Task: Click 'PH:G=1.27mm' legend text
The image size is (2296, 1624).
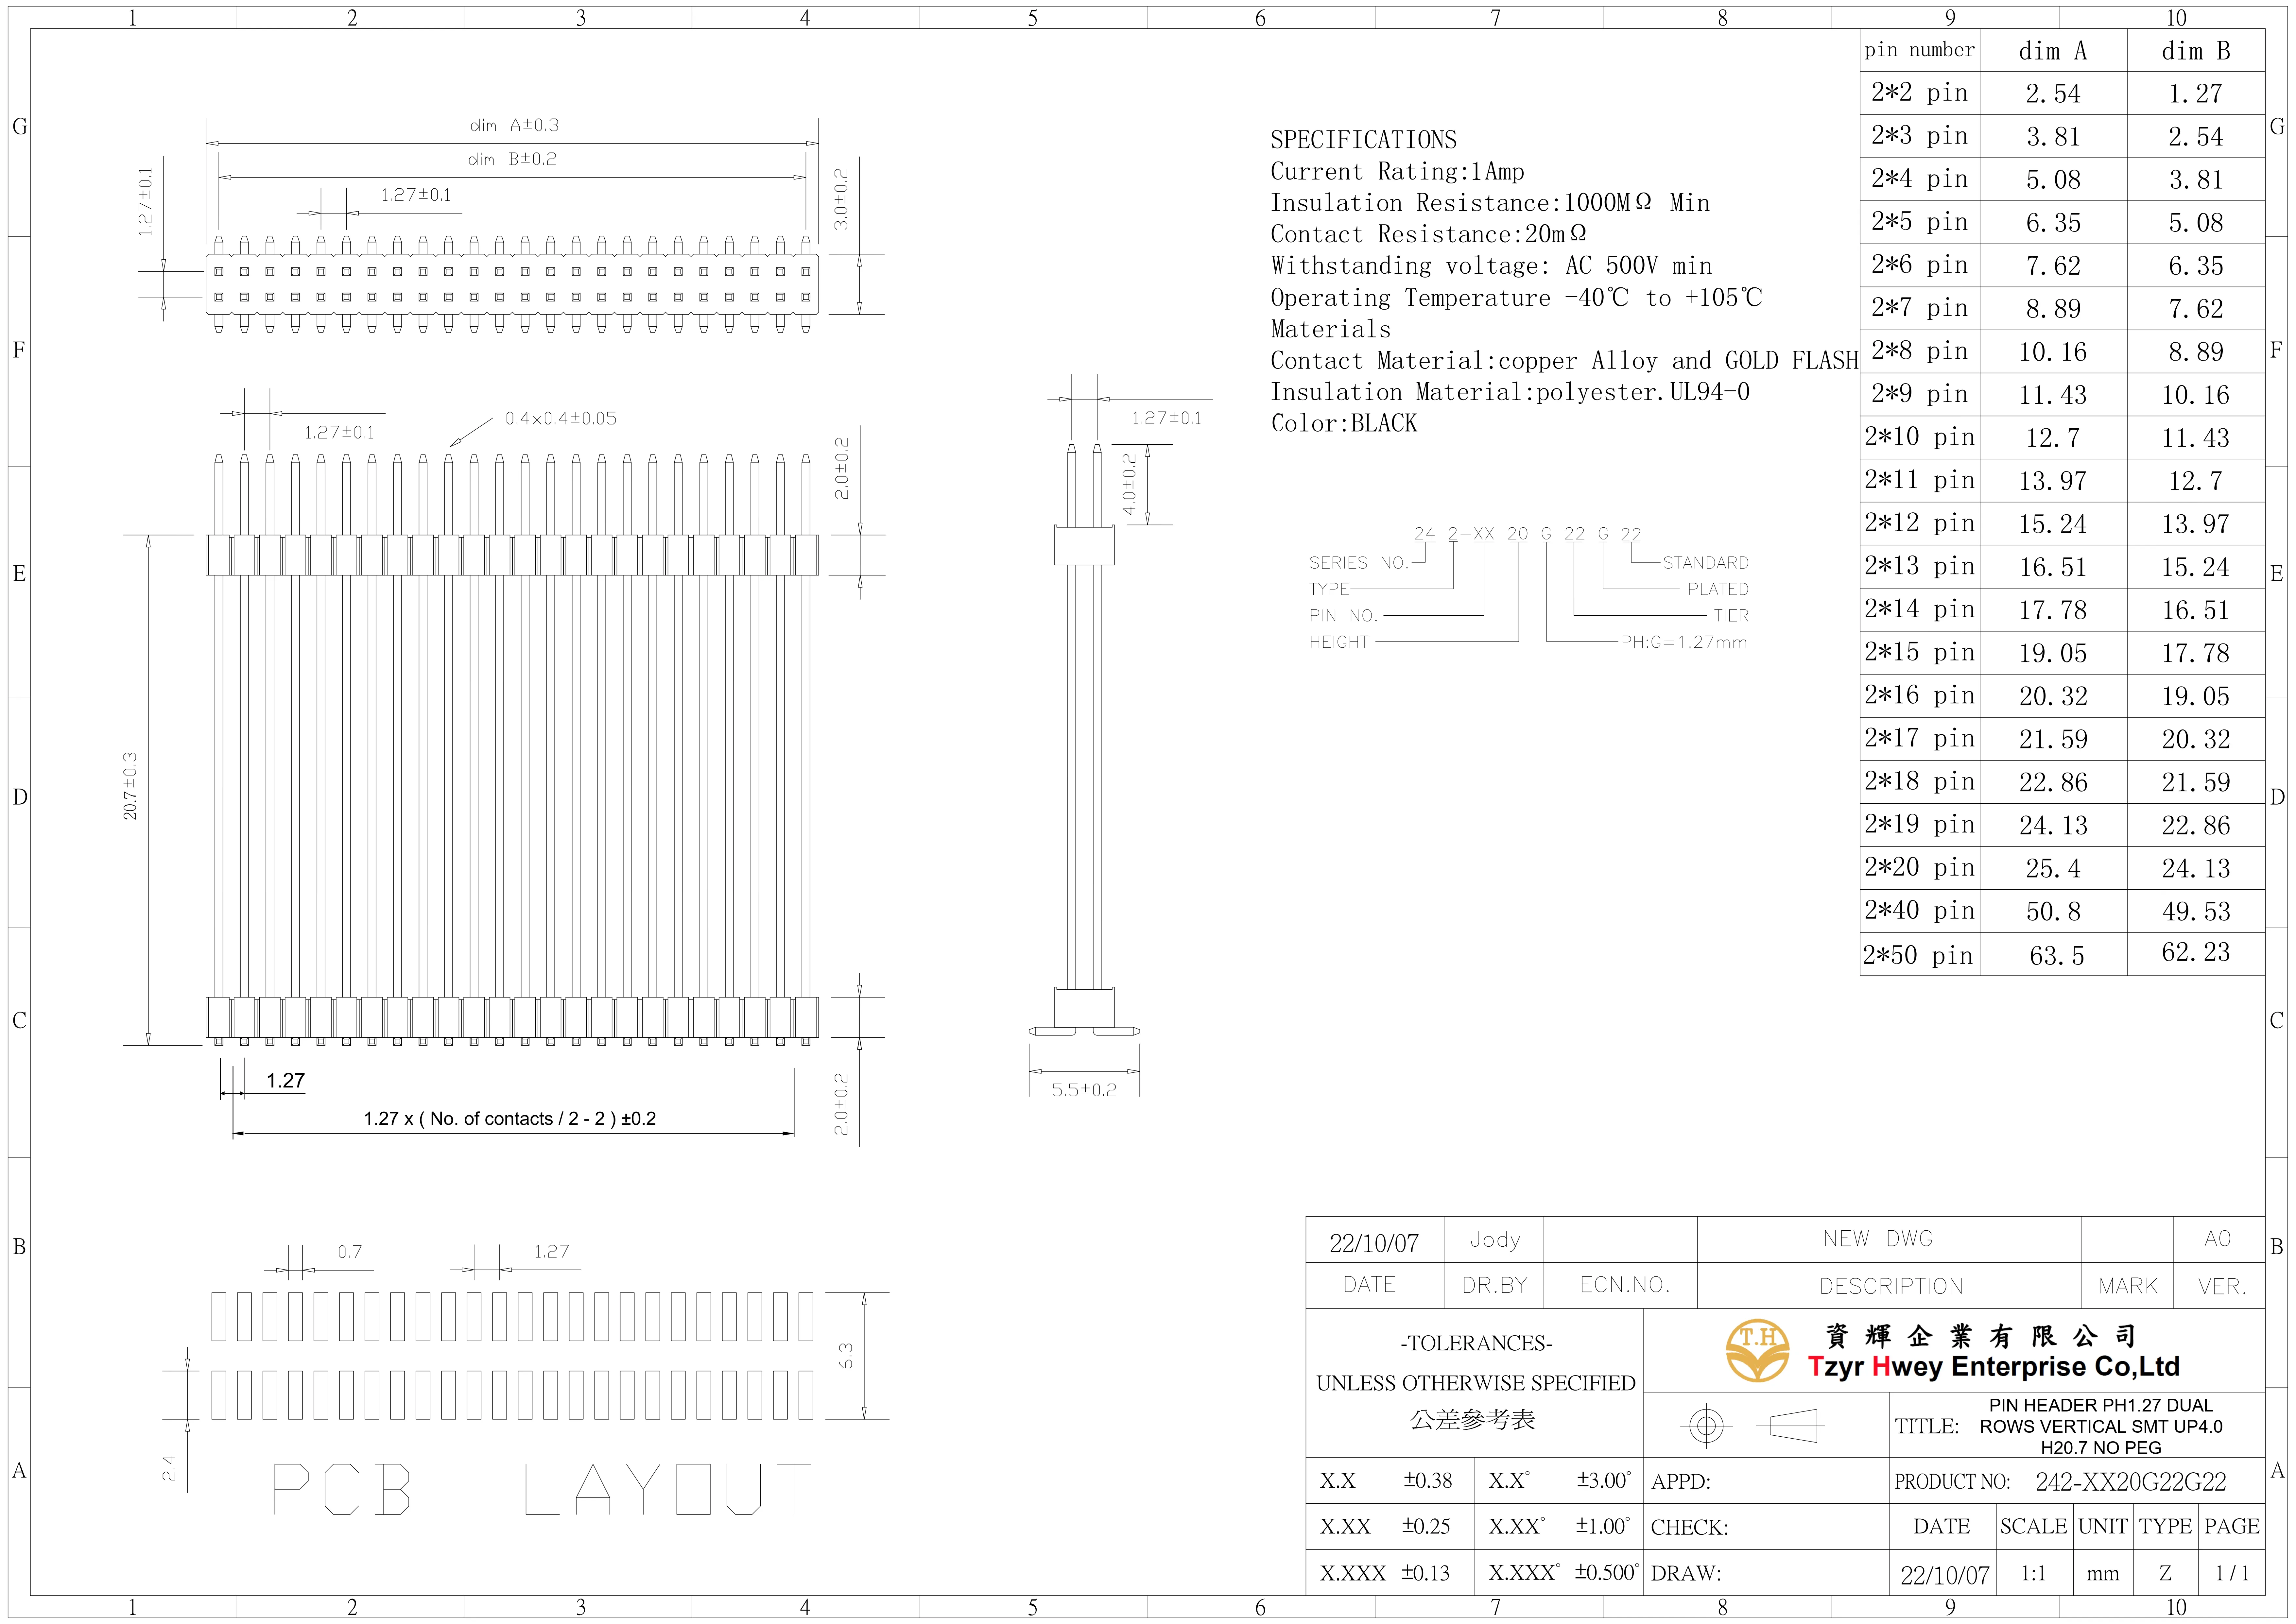Action: click(x=1684, y=642)
